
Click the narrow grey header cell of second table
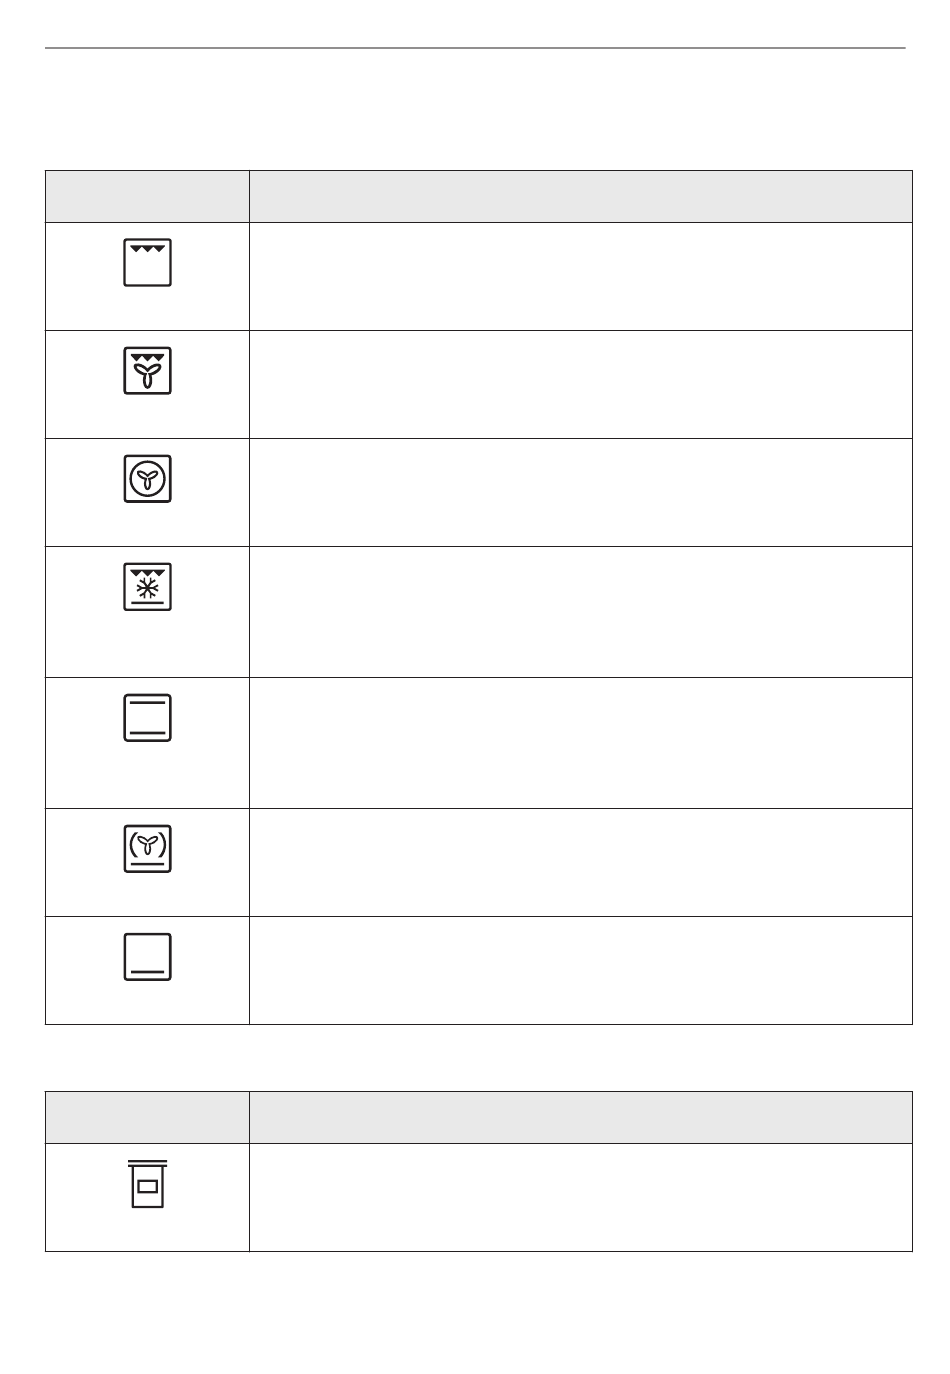(147, 1117)
